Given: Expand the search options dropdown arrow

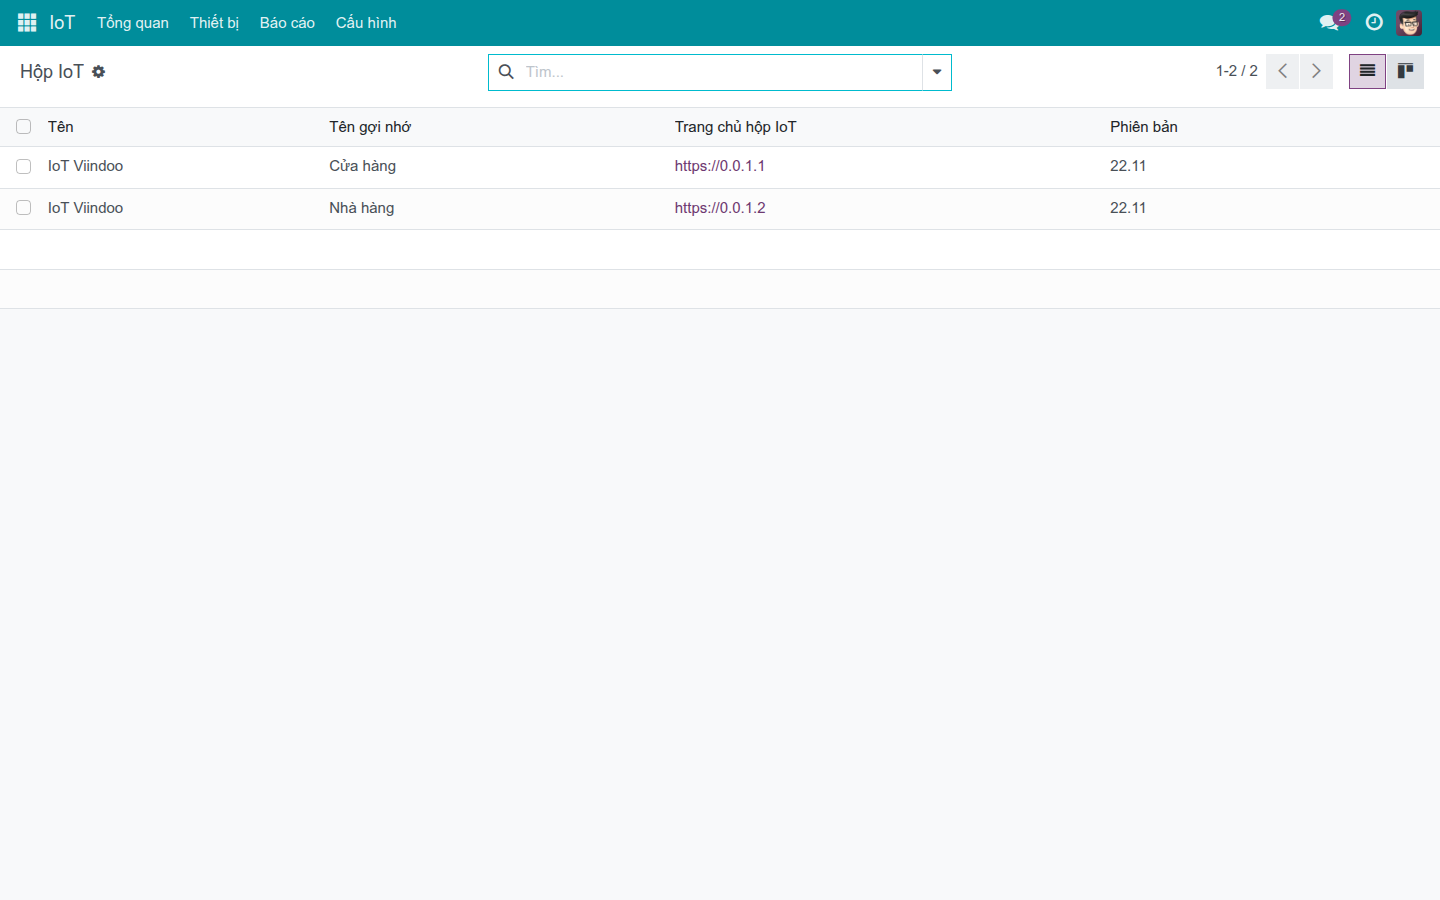Looking at the screenshot, I should click(937, 72).
